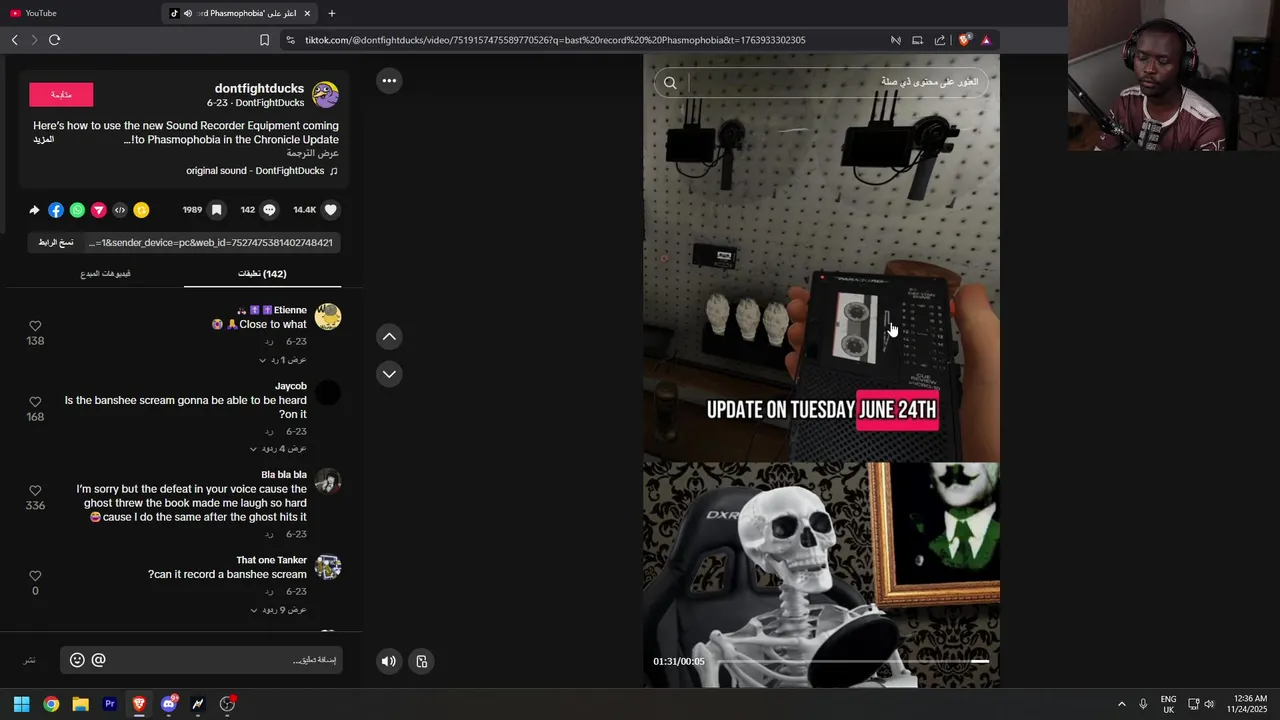Toggle auto-scroll icon beside volume button
The width and height of the screenshot is (1280, 720).
point(422,661)
